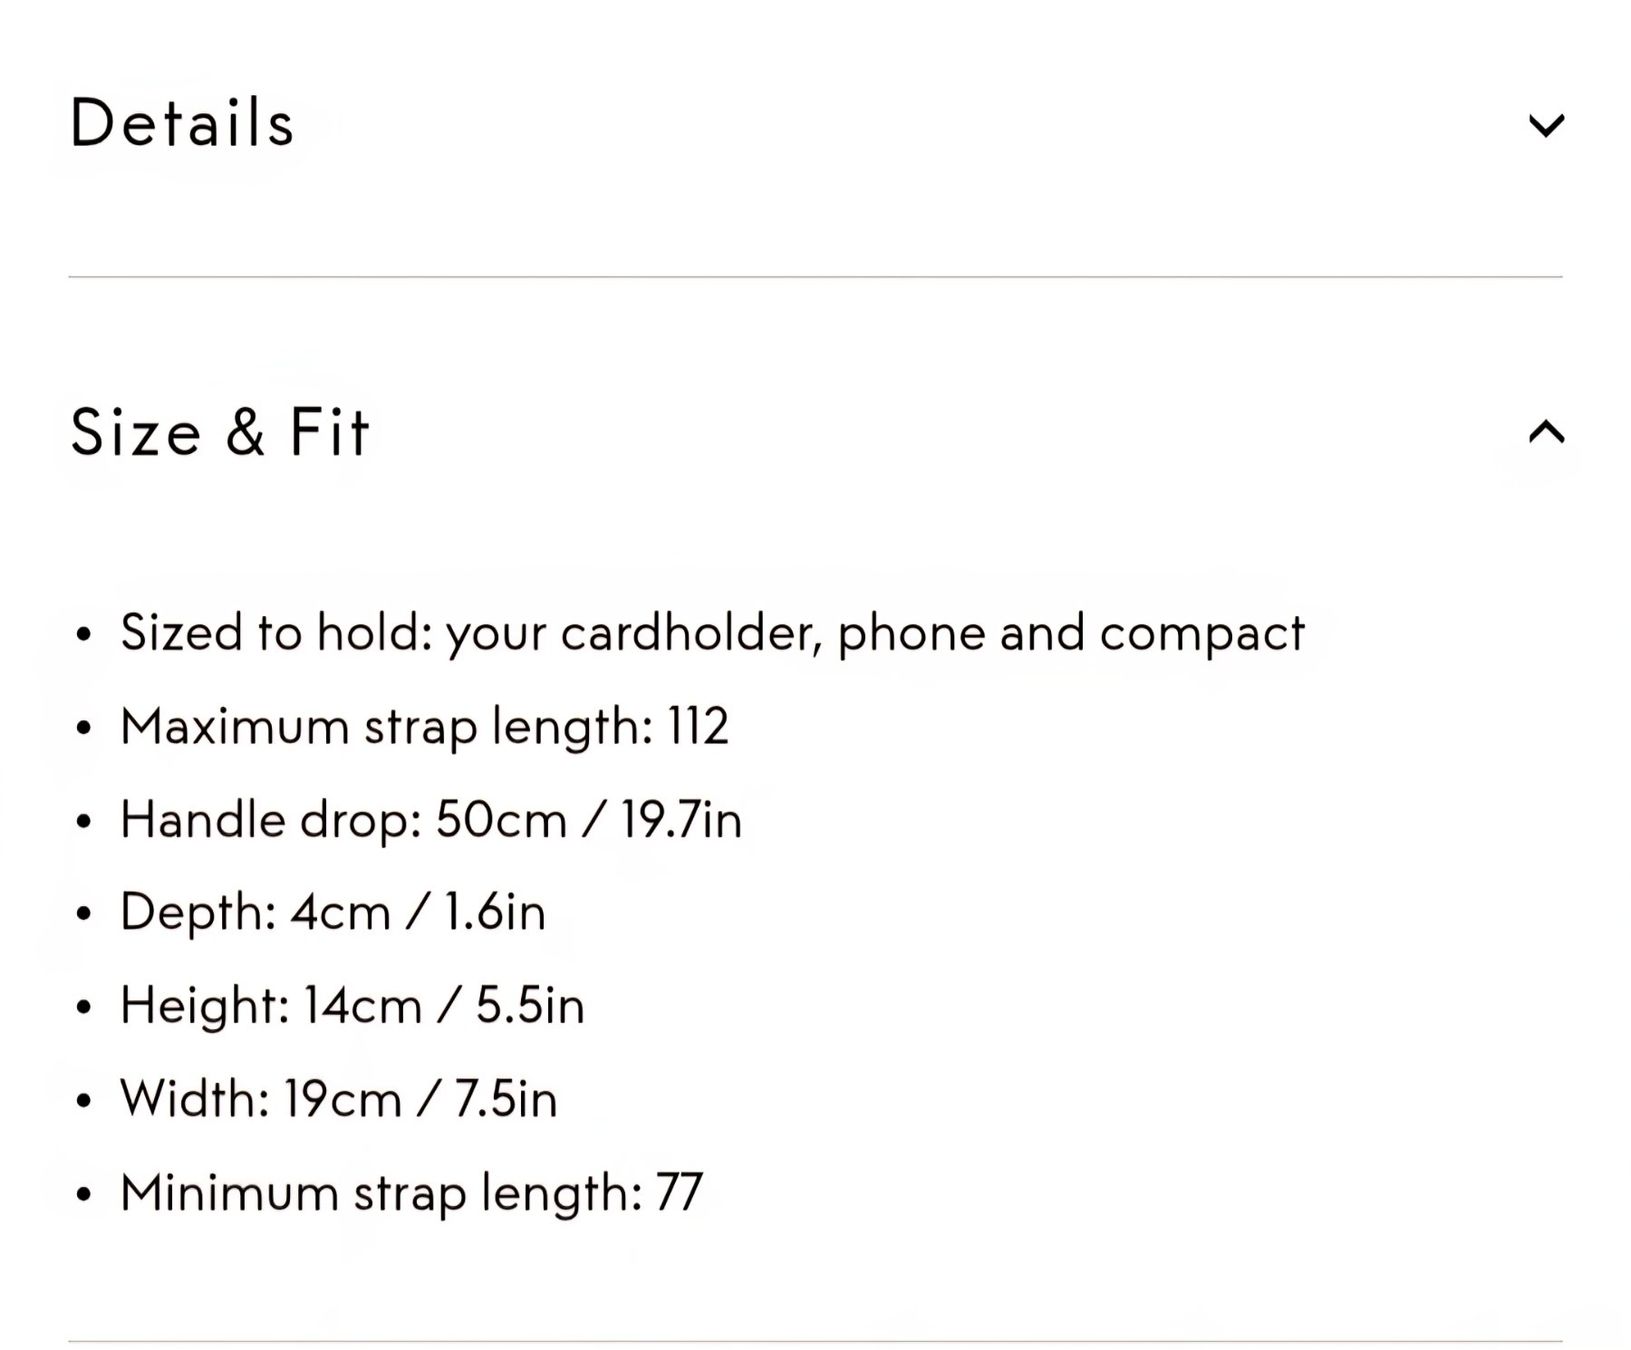
Task: Expand the Details section chevron
Action: point(1546,125)
